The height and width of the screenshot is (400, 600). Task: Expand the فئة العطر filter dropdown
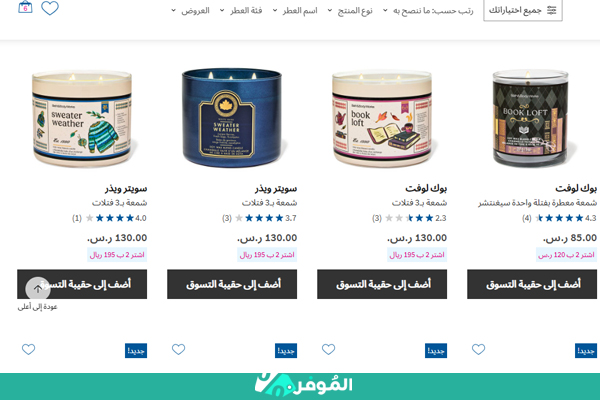(x=241, y=11)
